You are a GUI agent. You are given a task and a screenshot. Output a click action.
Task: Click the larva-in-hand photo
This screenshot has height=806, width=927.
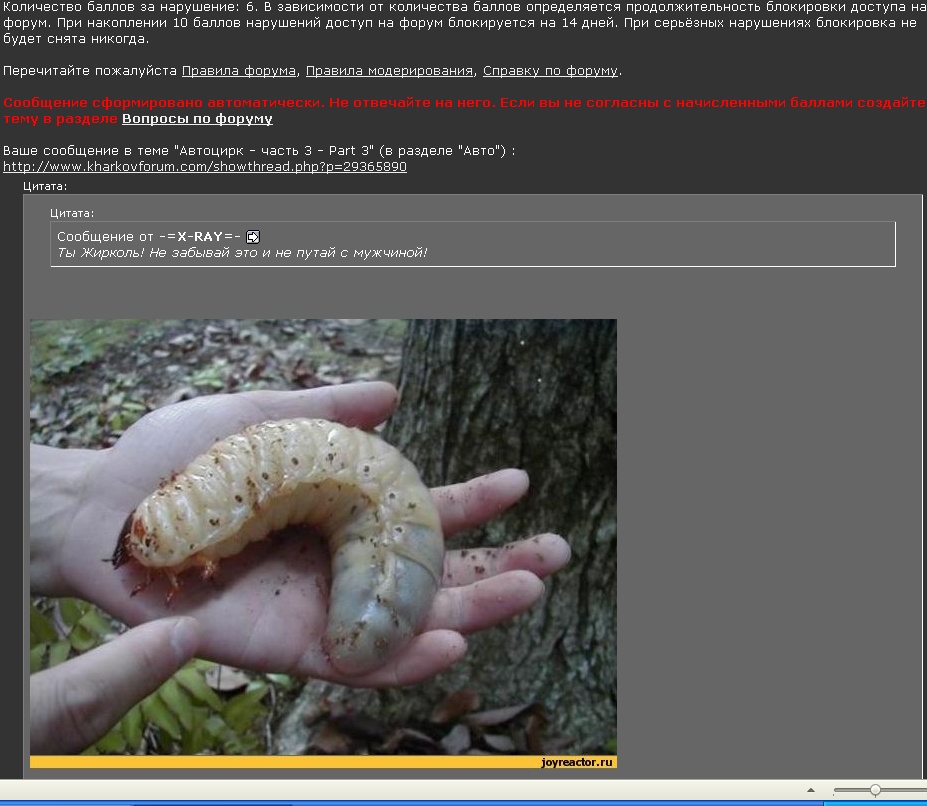(x=323, y=543)
